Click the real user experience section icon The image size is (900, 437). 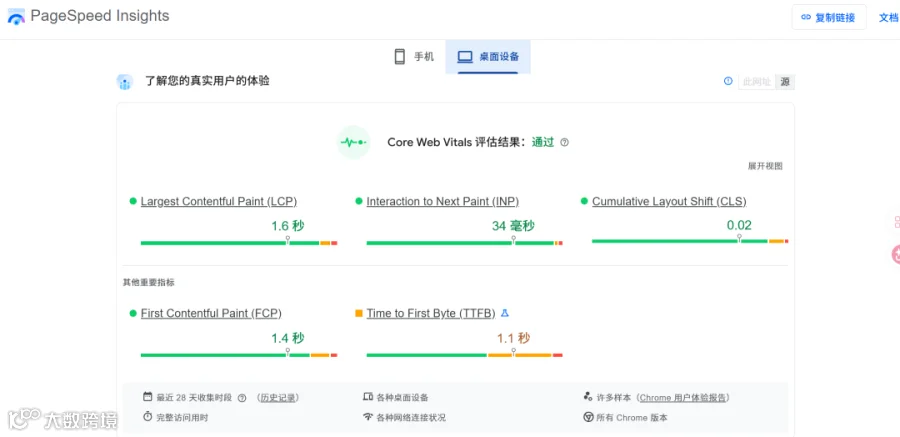point(125,82)
